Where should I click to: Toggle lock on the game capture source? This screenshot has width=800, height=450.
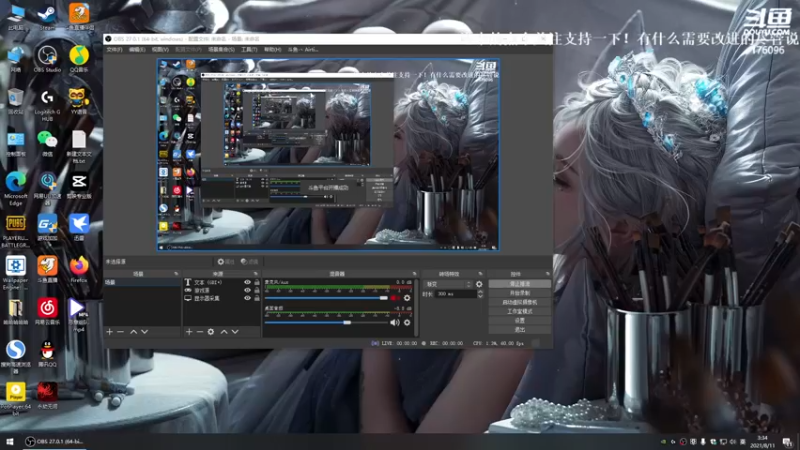tap(257, 290)
